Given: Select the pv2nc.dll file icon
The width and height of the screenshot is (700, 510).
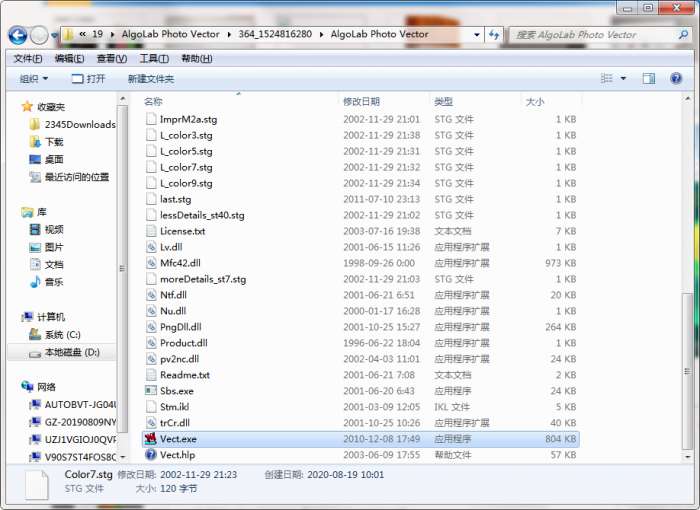Looking at the screenshot, I should (x=151, y=359).
